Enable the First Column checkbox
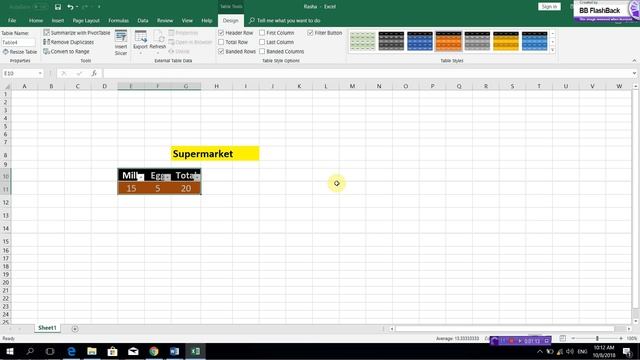The image size is (640, 360). (x=262, y=33)
